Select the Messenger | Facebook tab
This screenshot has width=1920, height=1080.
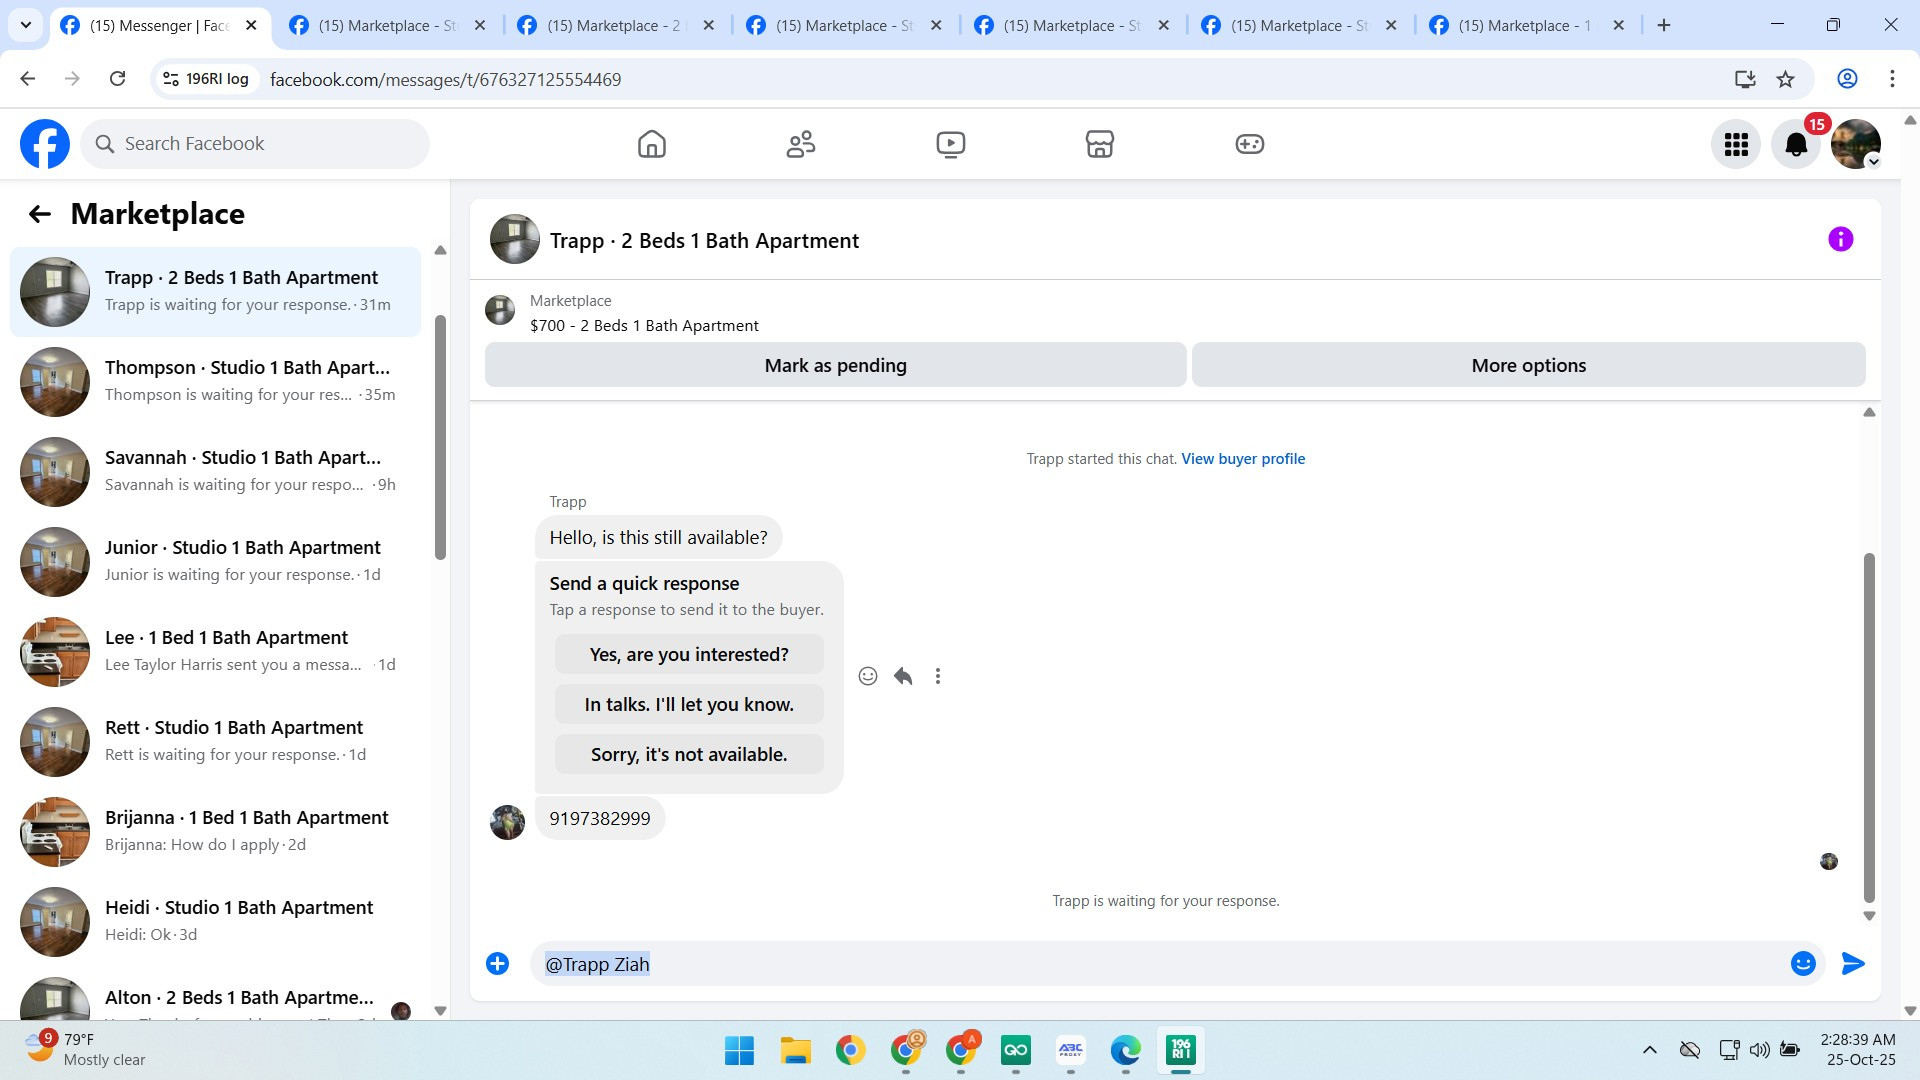pos(159,26)
